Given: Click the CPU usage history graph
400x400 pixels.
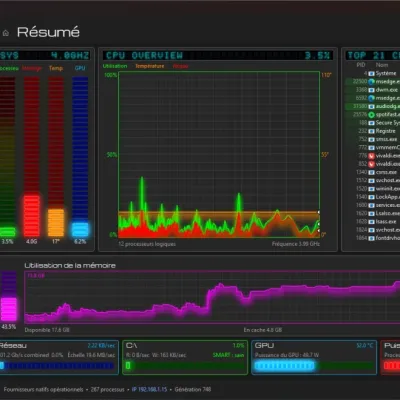Looking at the screenshot, I should (219, 154).
